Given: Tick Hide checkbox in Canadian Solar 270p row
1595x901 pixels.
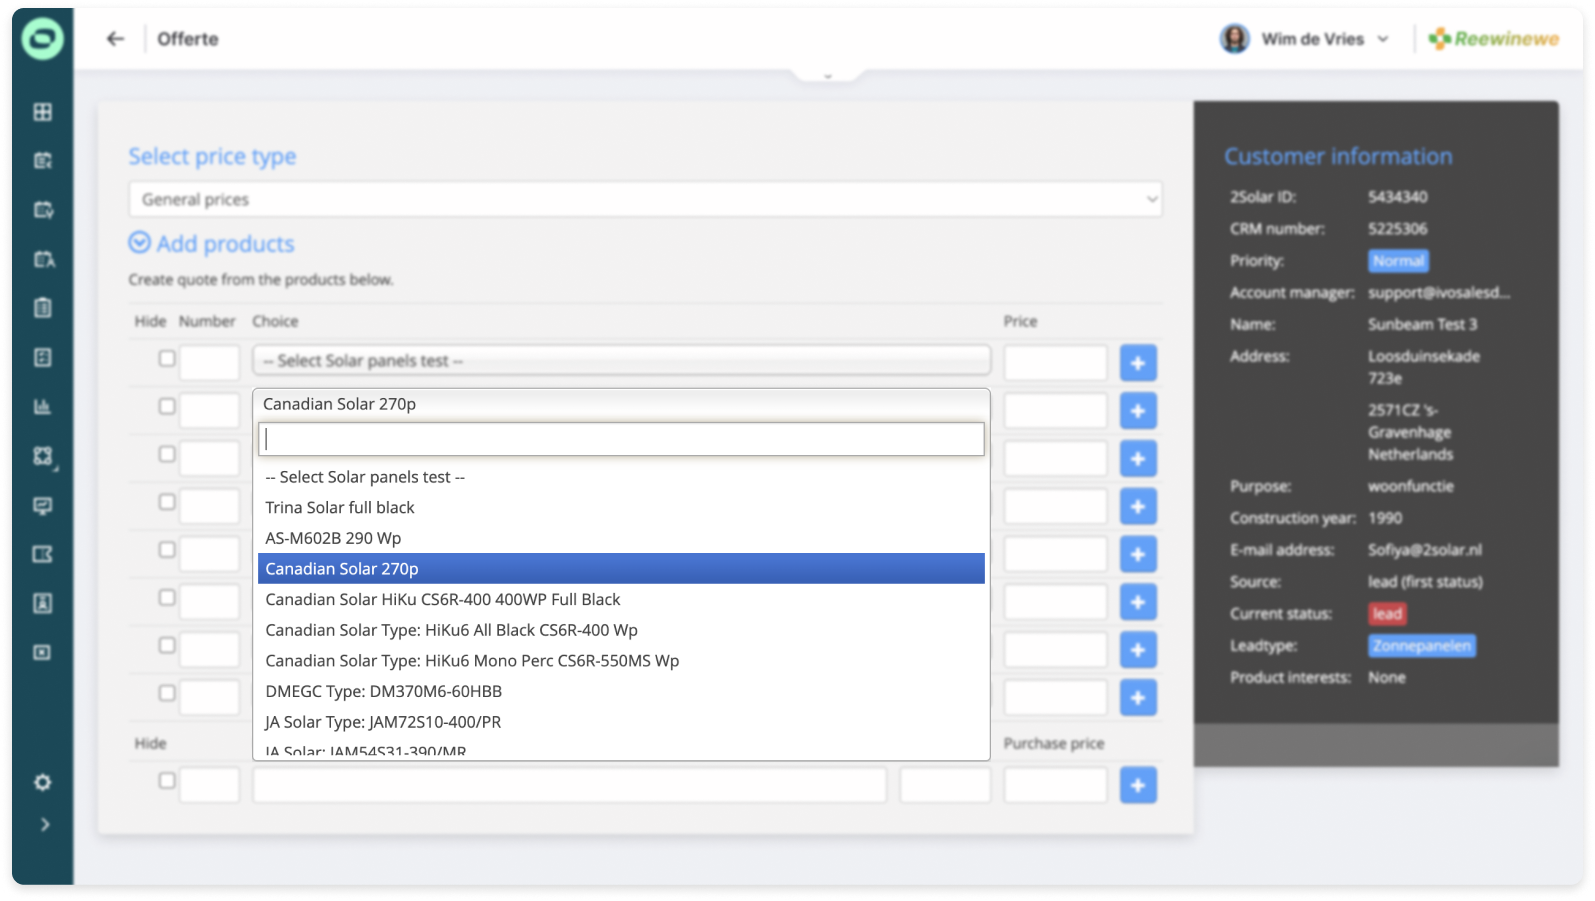Looking at the screenshot, I should click(167, 407).
